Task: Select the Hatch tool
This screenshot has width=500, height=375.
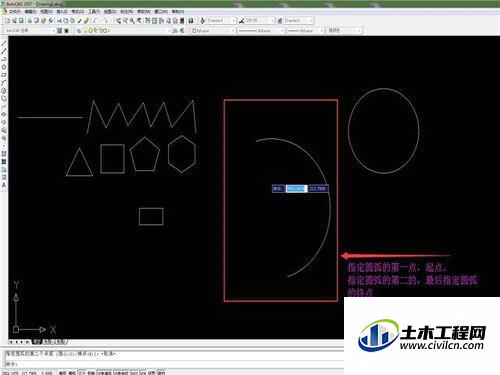Action: tap(4, 154)
